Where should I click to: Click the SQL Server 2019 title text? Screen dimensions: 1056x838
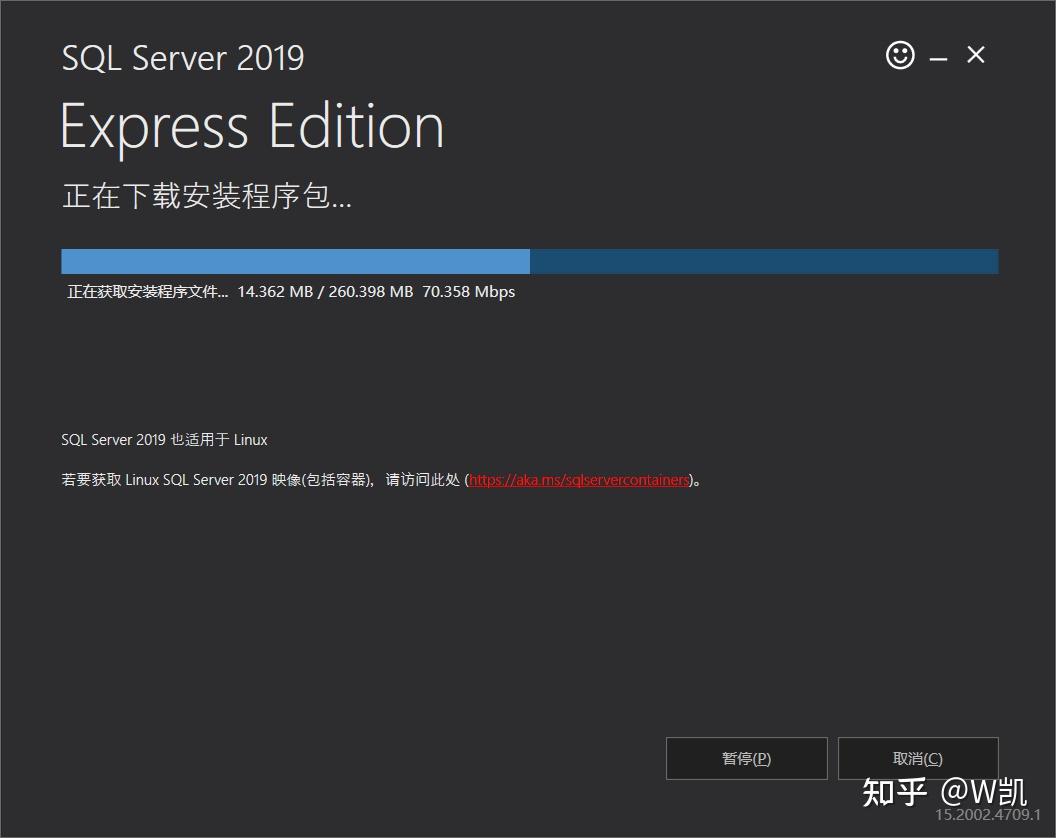183,57
